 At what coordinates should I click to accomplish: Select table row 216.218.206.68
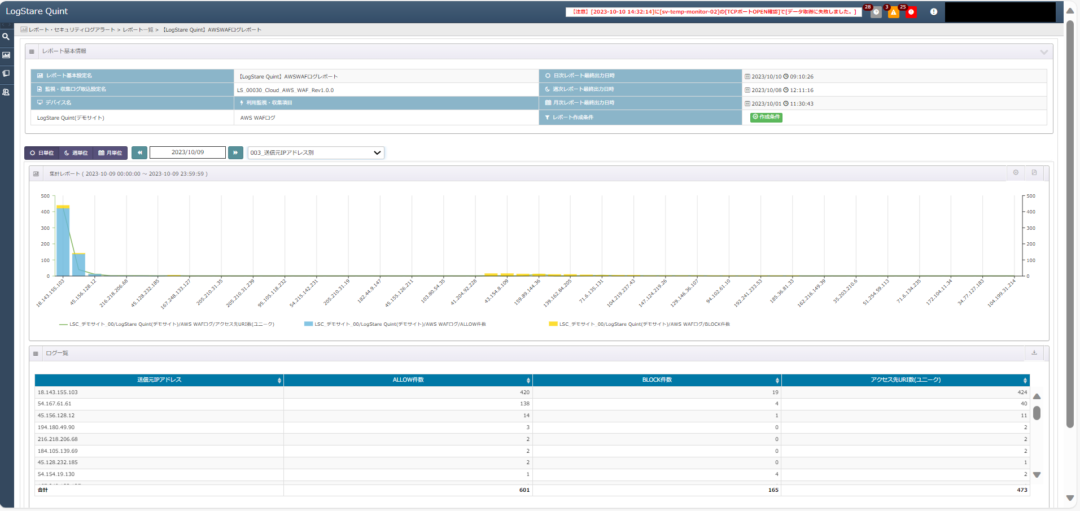[532, 439]
